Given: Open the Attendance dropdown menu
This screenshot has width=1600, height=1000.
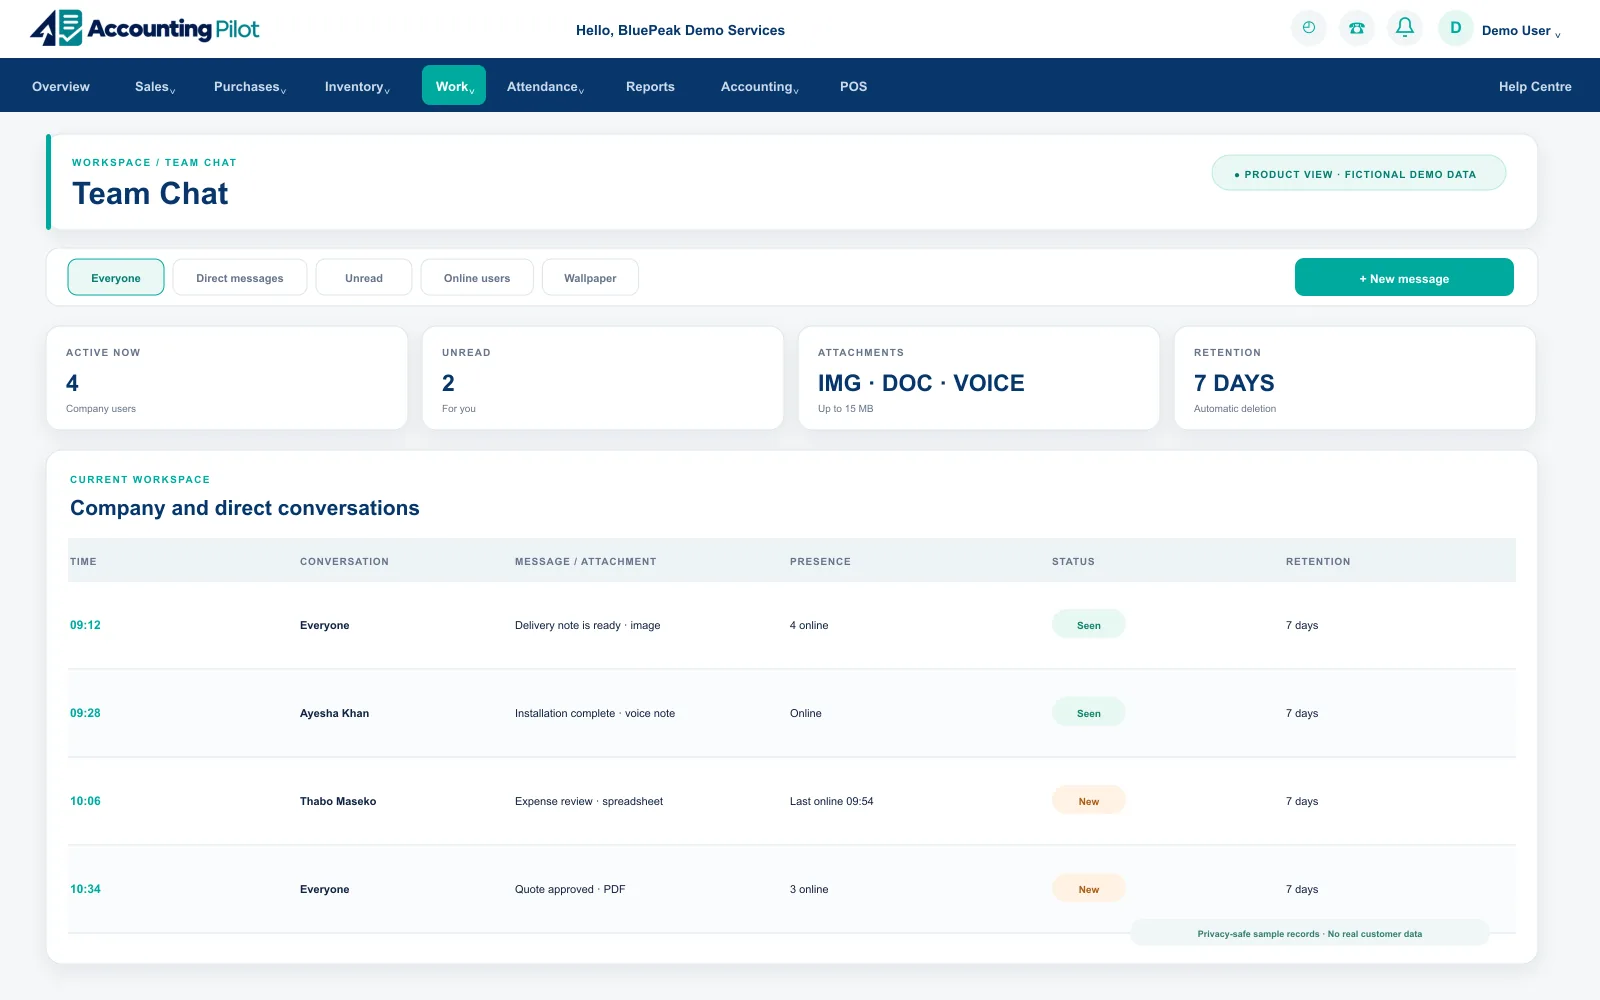Looking at the screenshot, I should pyautogui.click(x=545, y=87).
